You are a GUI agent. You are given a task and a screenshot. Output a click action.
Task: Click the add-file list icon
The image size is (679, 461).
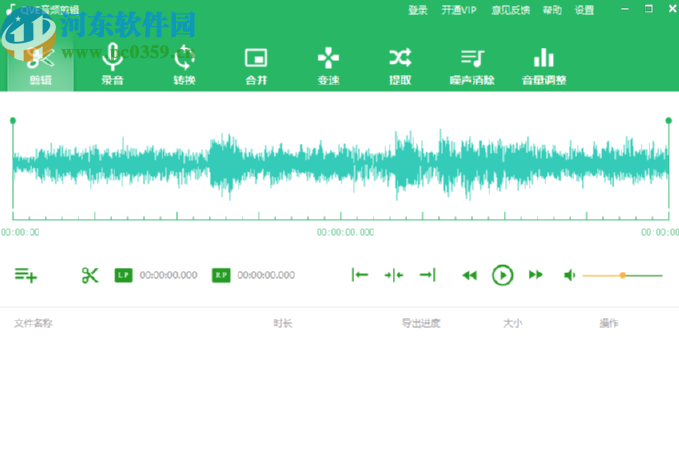(26, 275)
